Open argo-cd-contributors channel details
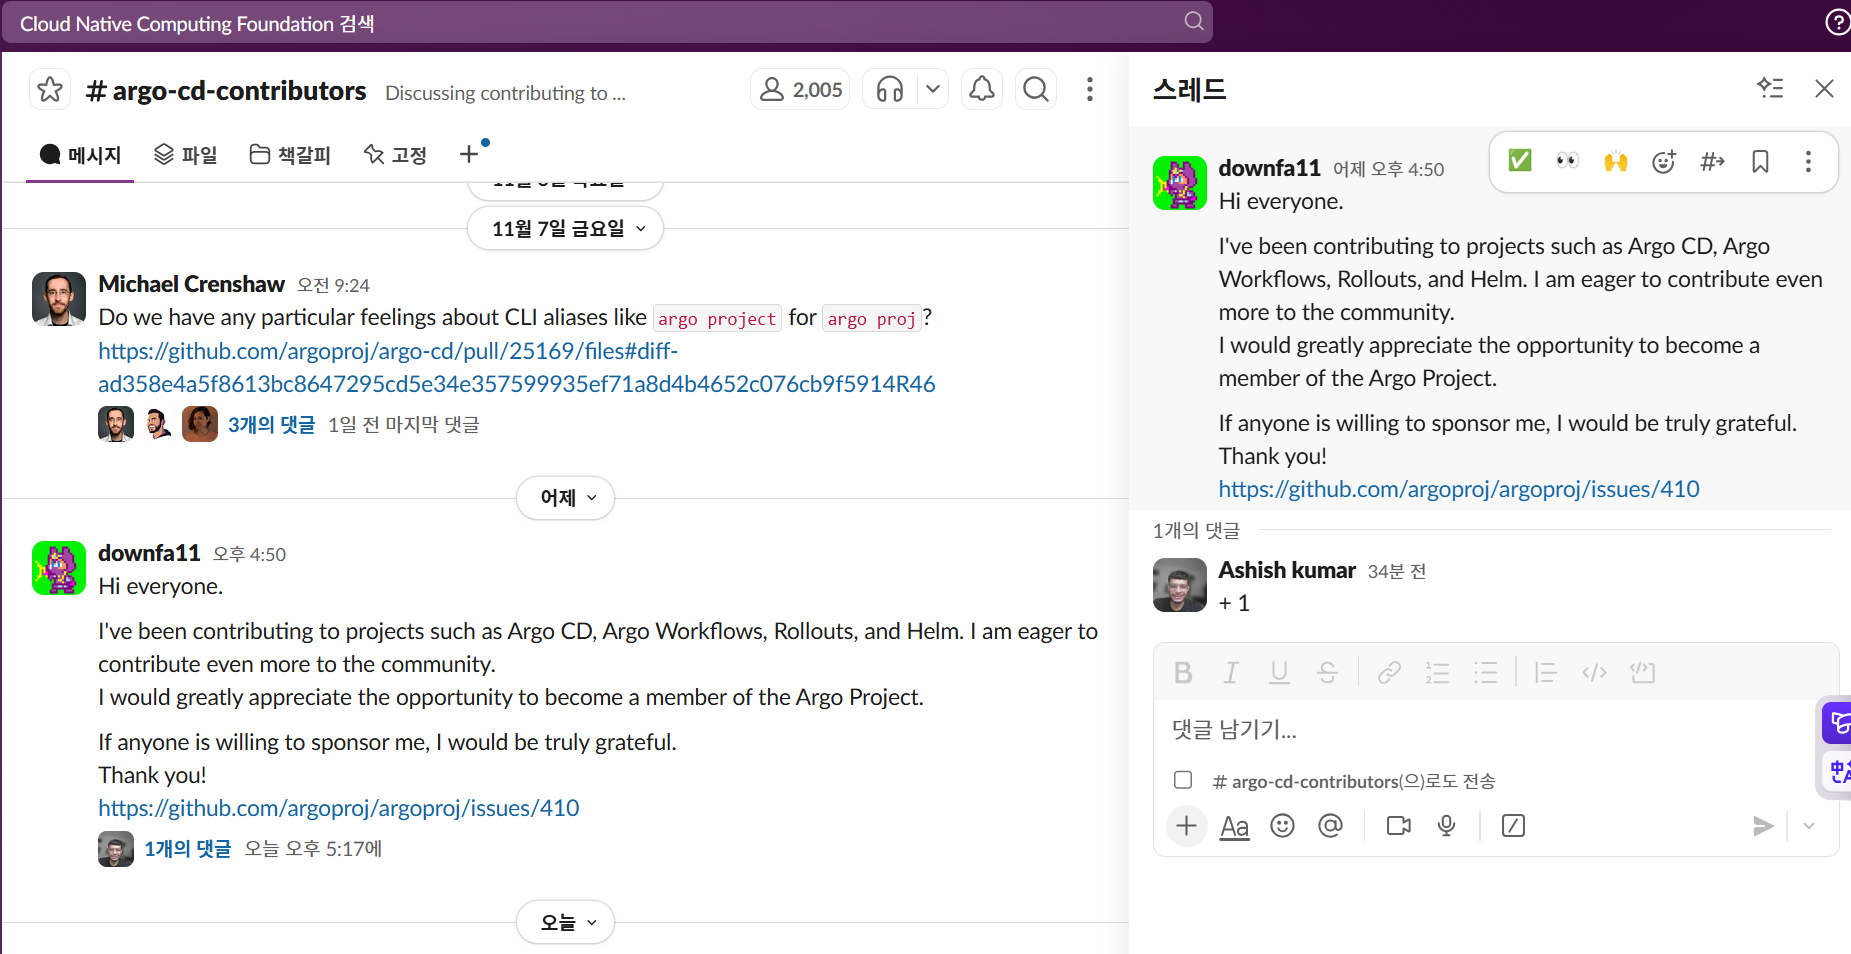 [226, 91]
